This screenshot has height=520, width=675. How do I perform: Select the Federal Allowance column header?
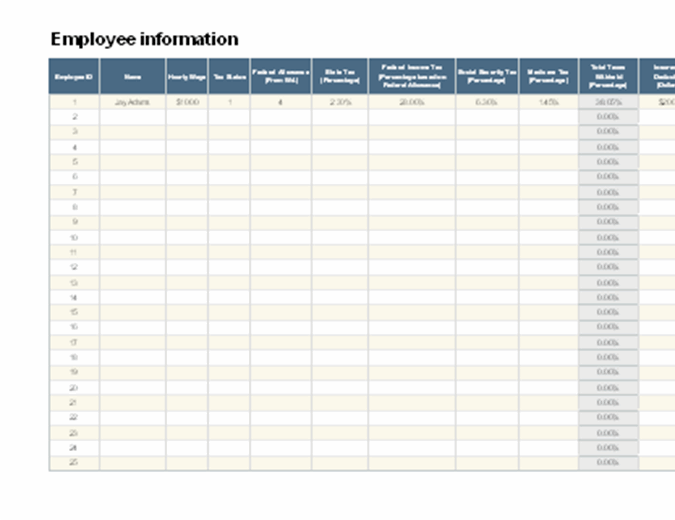click(x=280, y=76)
